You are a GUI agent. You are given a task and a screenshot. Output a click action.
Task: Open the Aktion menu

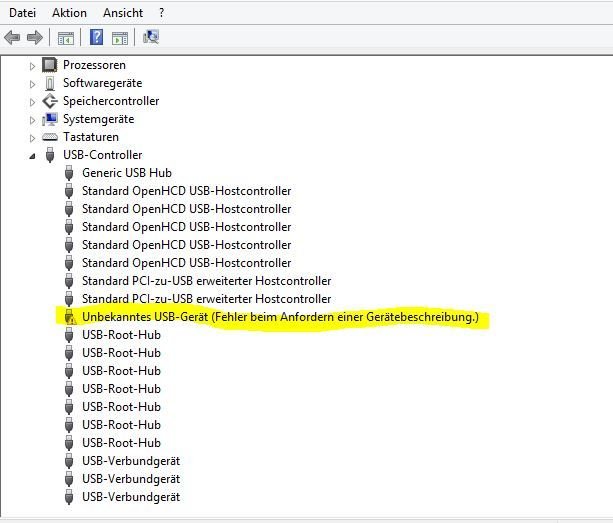[x=67, y=13]
